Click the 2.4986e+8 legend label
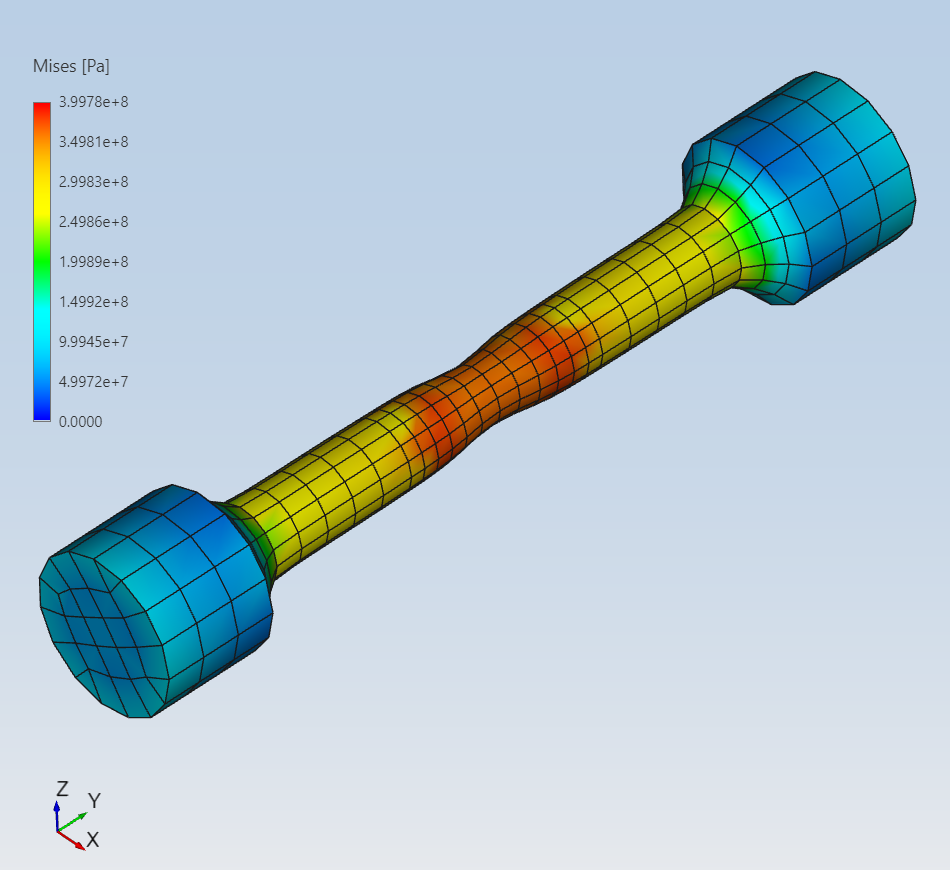The width and height of the screenshot is (950, 870). 94,222
